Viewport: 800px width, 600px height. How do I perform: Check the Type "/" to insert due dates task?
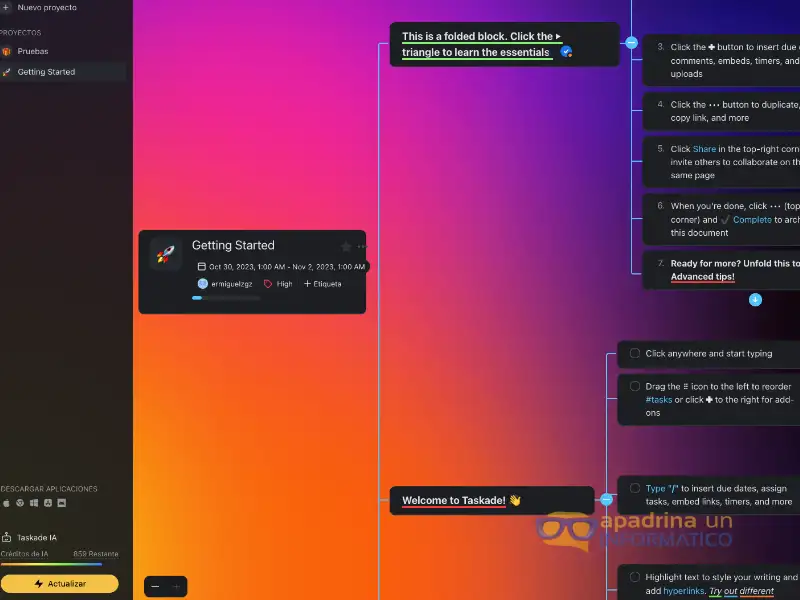pos(635,488)
